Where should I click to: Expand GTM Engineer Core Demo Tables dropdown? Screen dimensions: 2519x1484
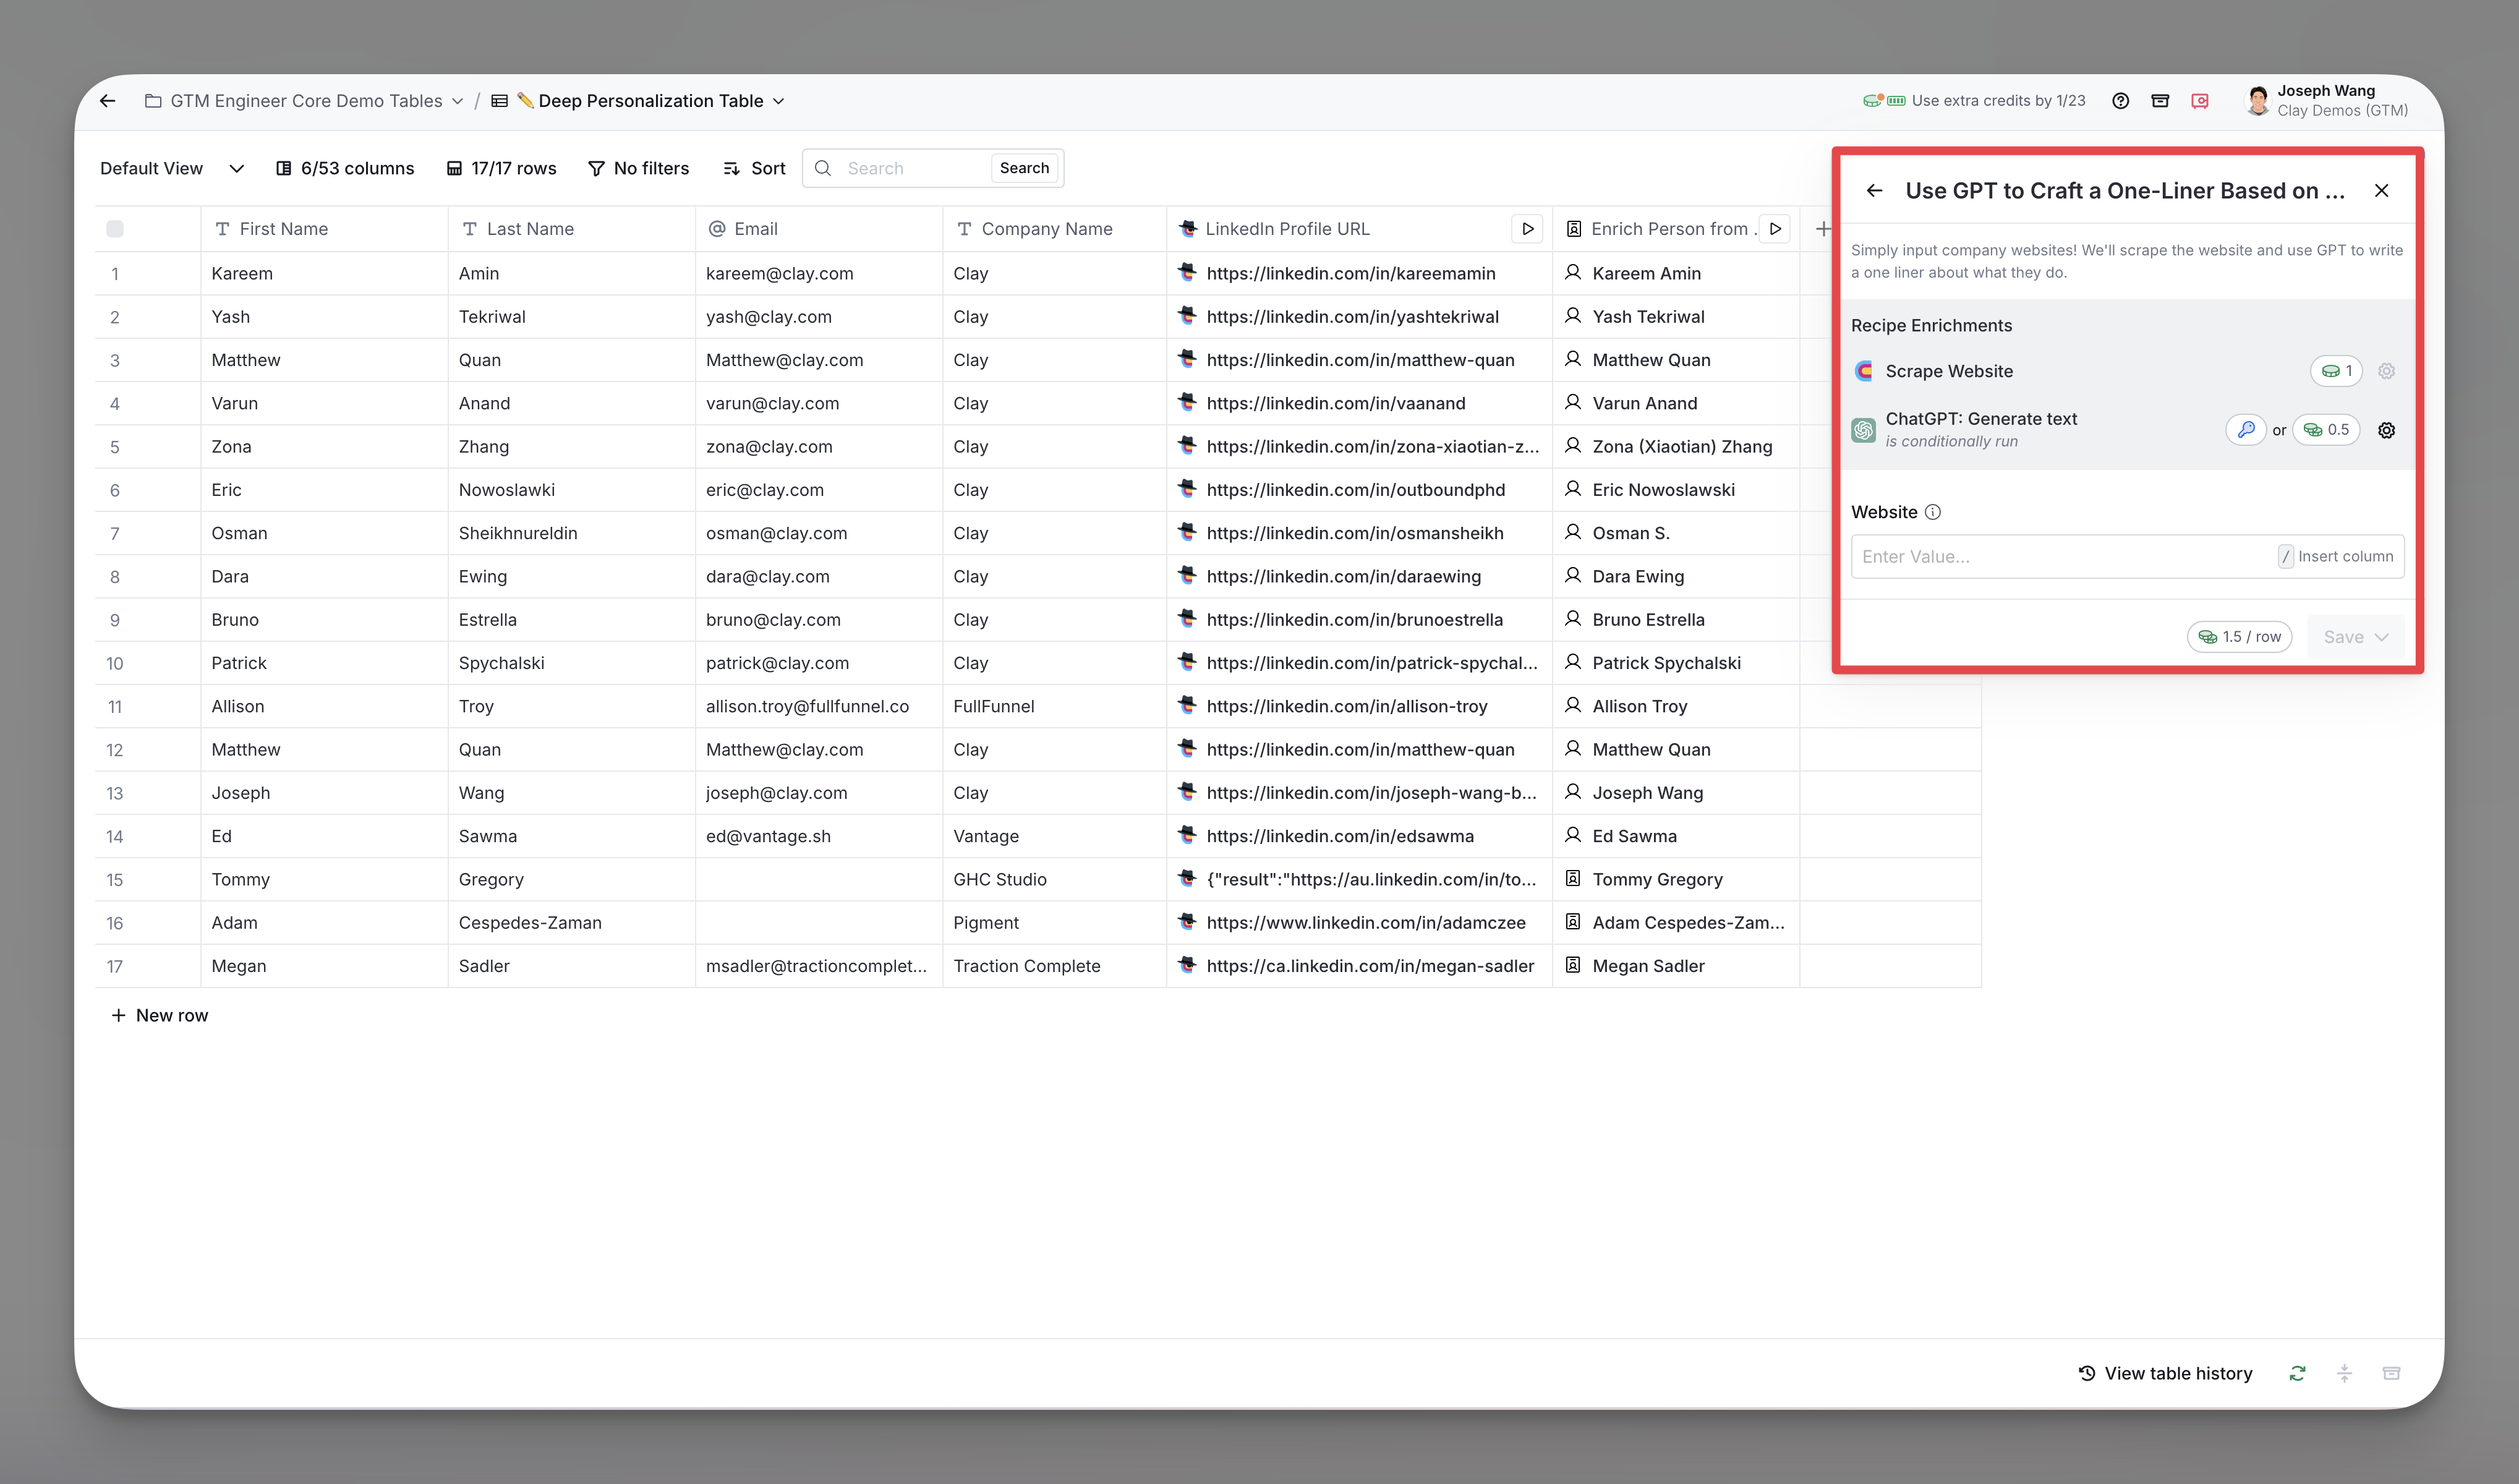pyautogui.click(x=457, y=101)
